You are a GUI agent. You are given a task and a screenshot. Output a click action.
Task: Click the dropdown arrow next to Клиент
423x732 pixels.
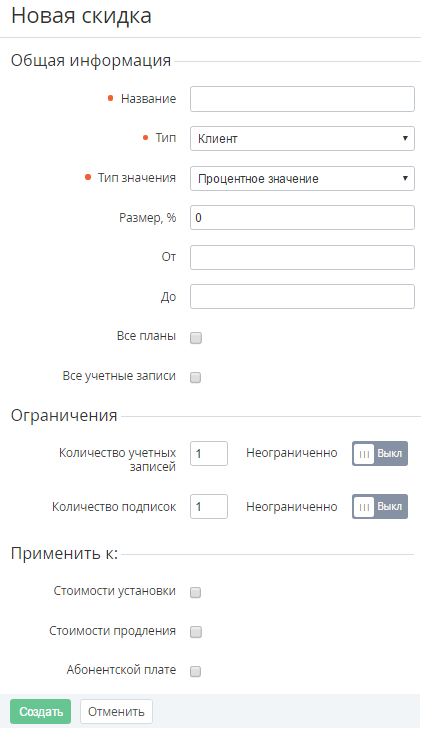coord(405,139)
